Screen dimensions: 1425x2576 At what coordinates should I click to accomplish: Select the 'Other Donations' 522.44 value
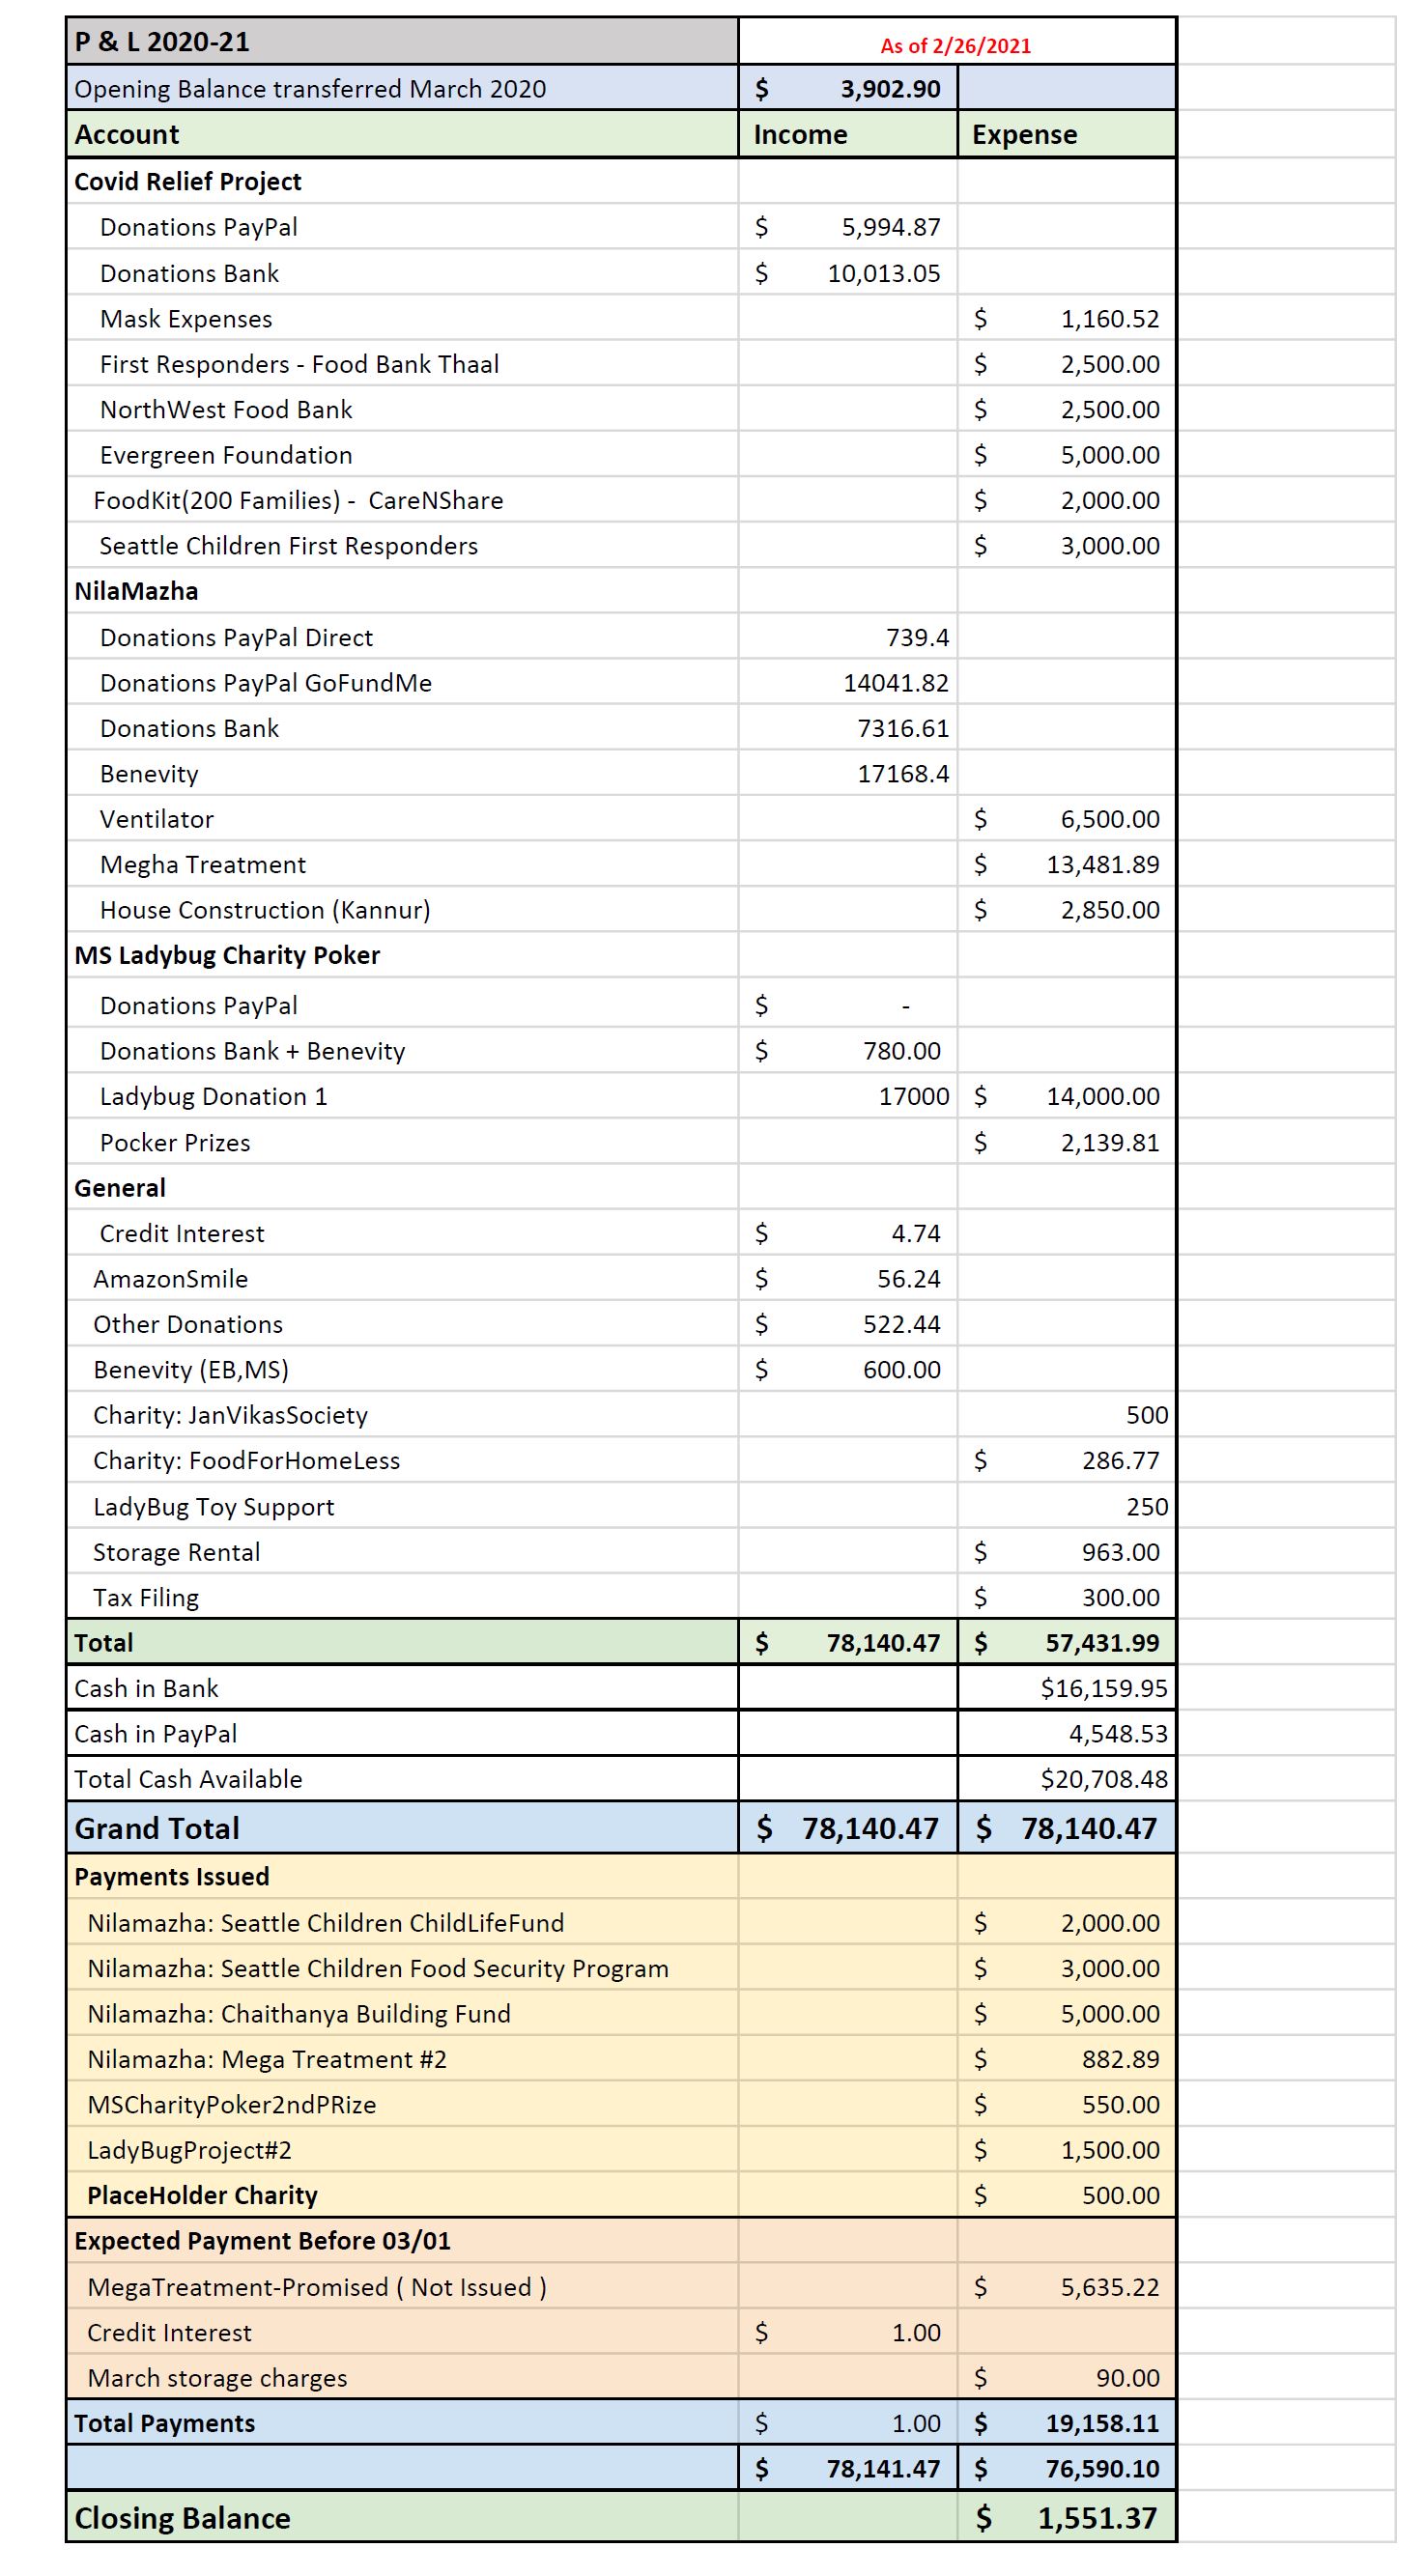tap(848, 1324)
